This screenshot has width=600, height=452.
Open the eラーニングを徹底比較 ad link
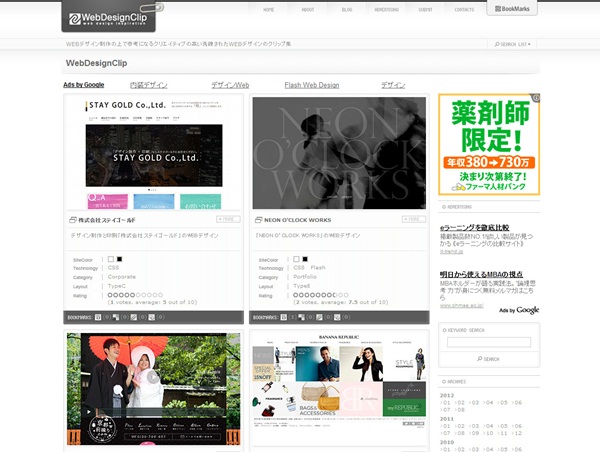[474, 228]
